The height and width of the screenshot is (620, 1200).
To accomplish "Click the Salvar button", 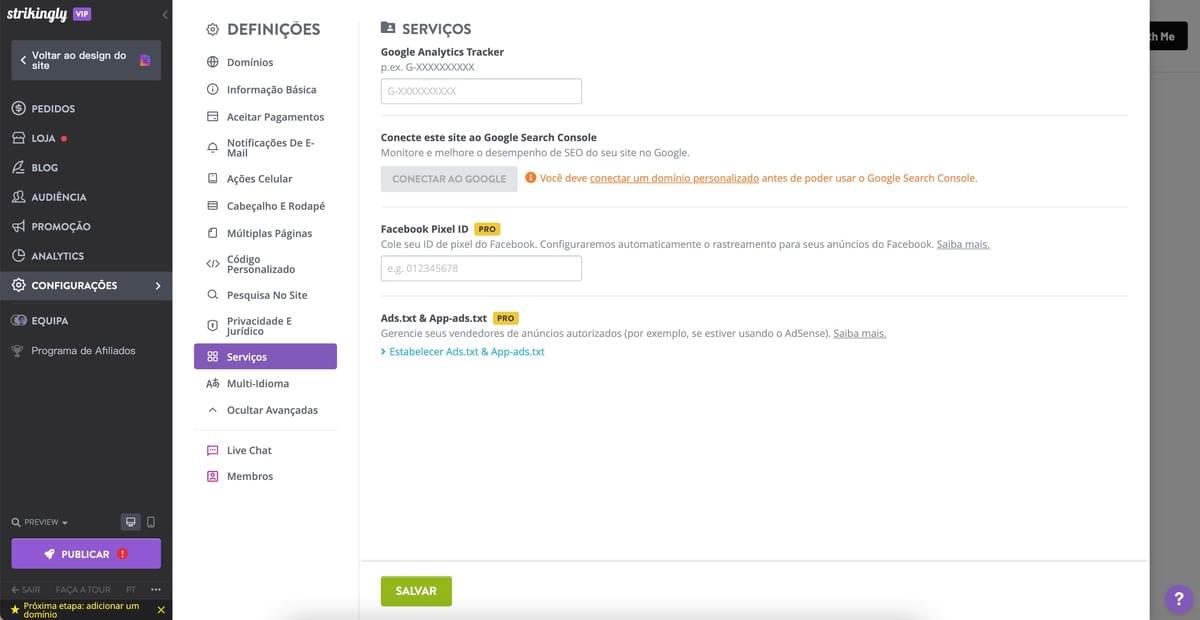I will point(416,591).
